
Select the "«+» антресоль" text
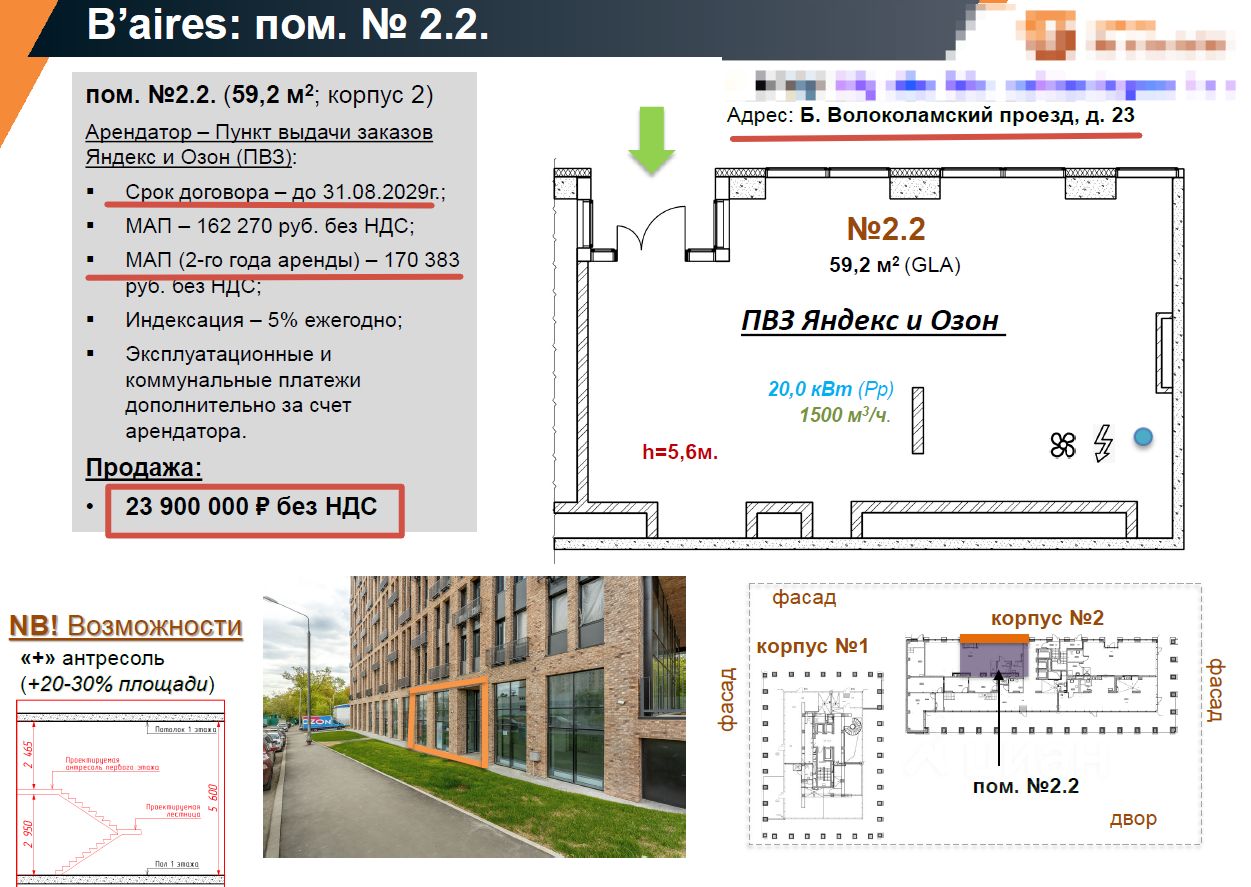[92, 660]
